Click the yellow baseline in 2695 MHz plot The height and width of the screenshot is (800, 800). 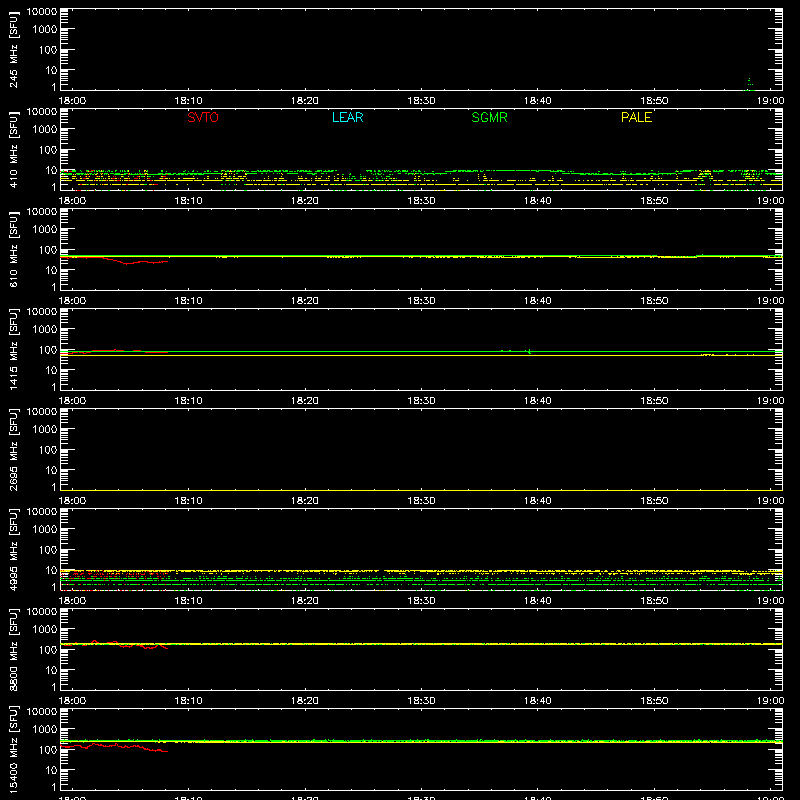click(421, 490)
